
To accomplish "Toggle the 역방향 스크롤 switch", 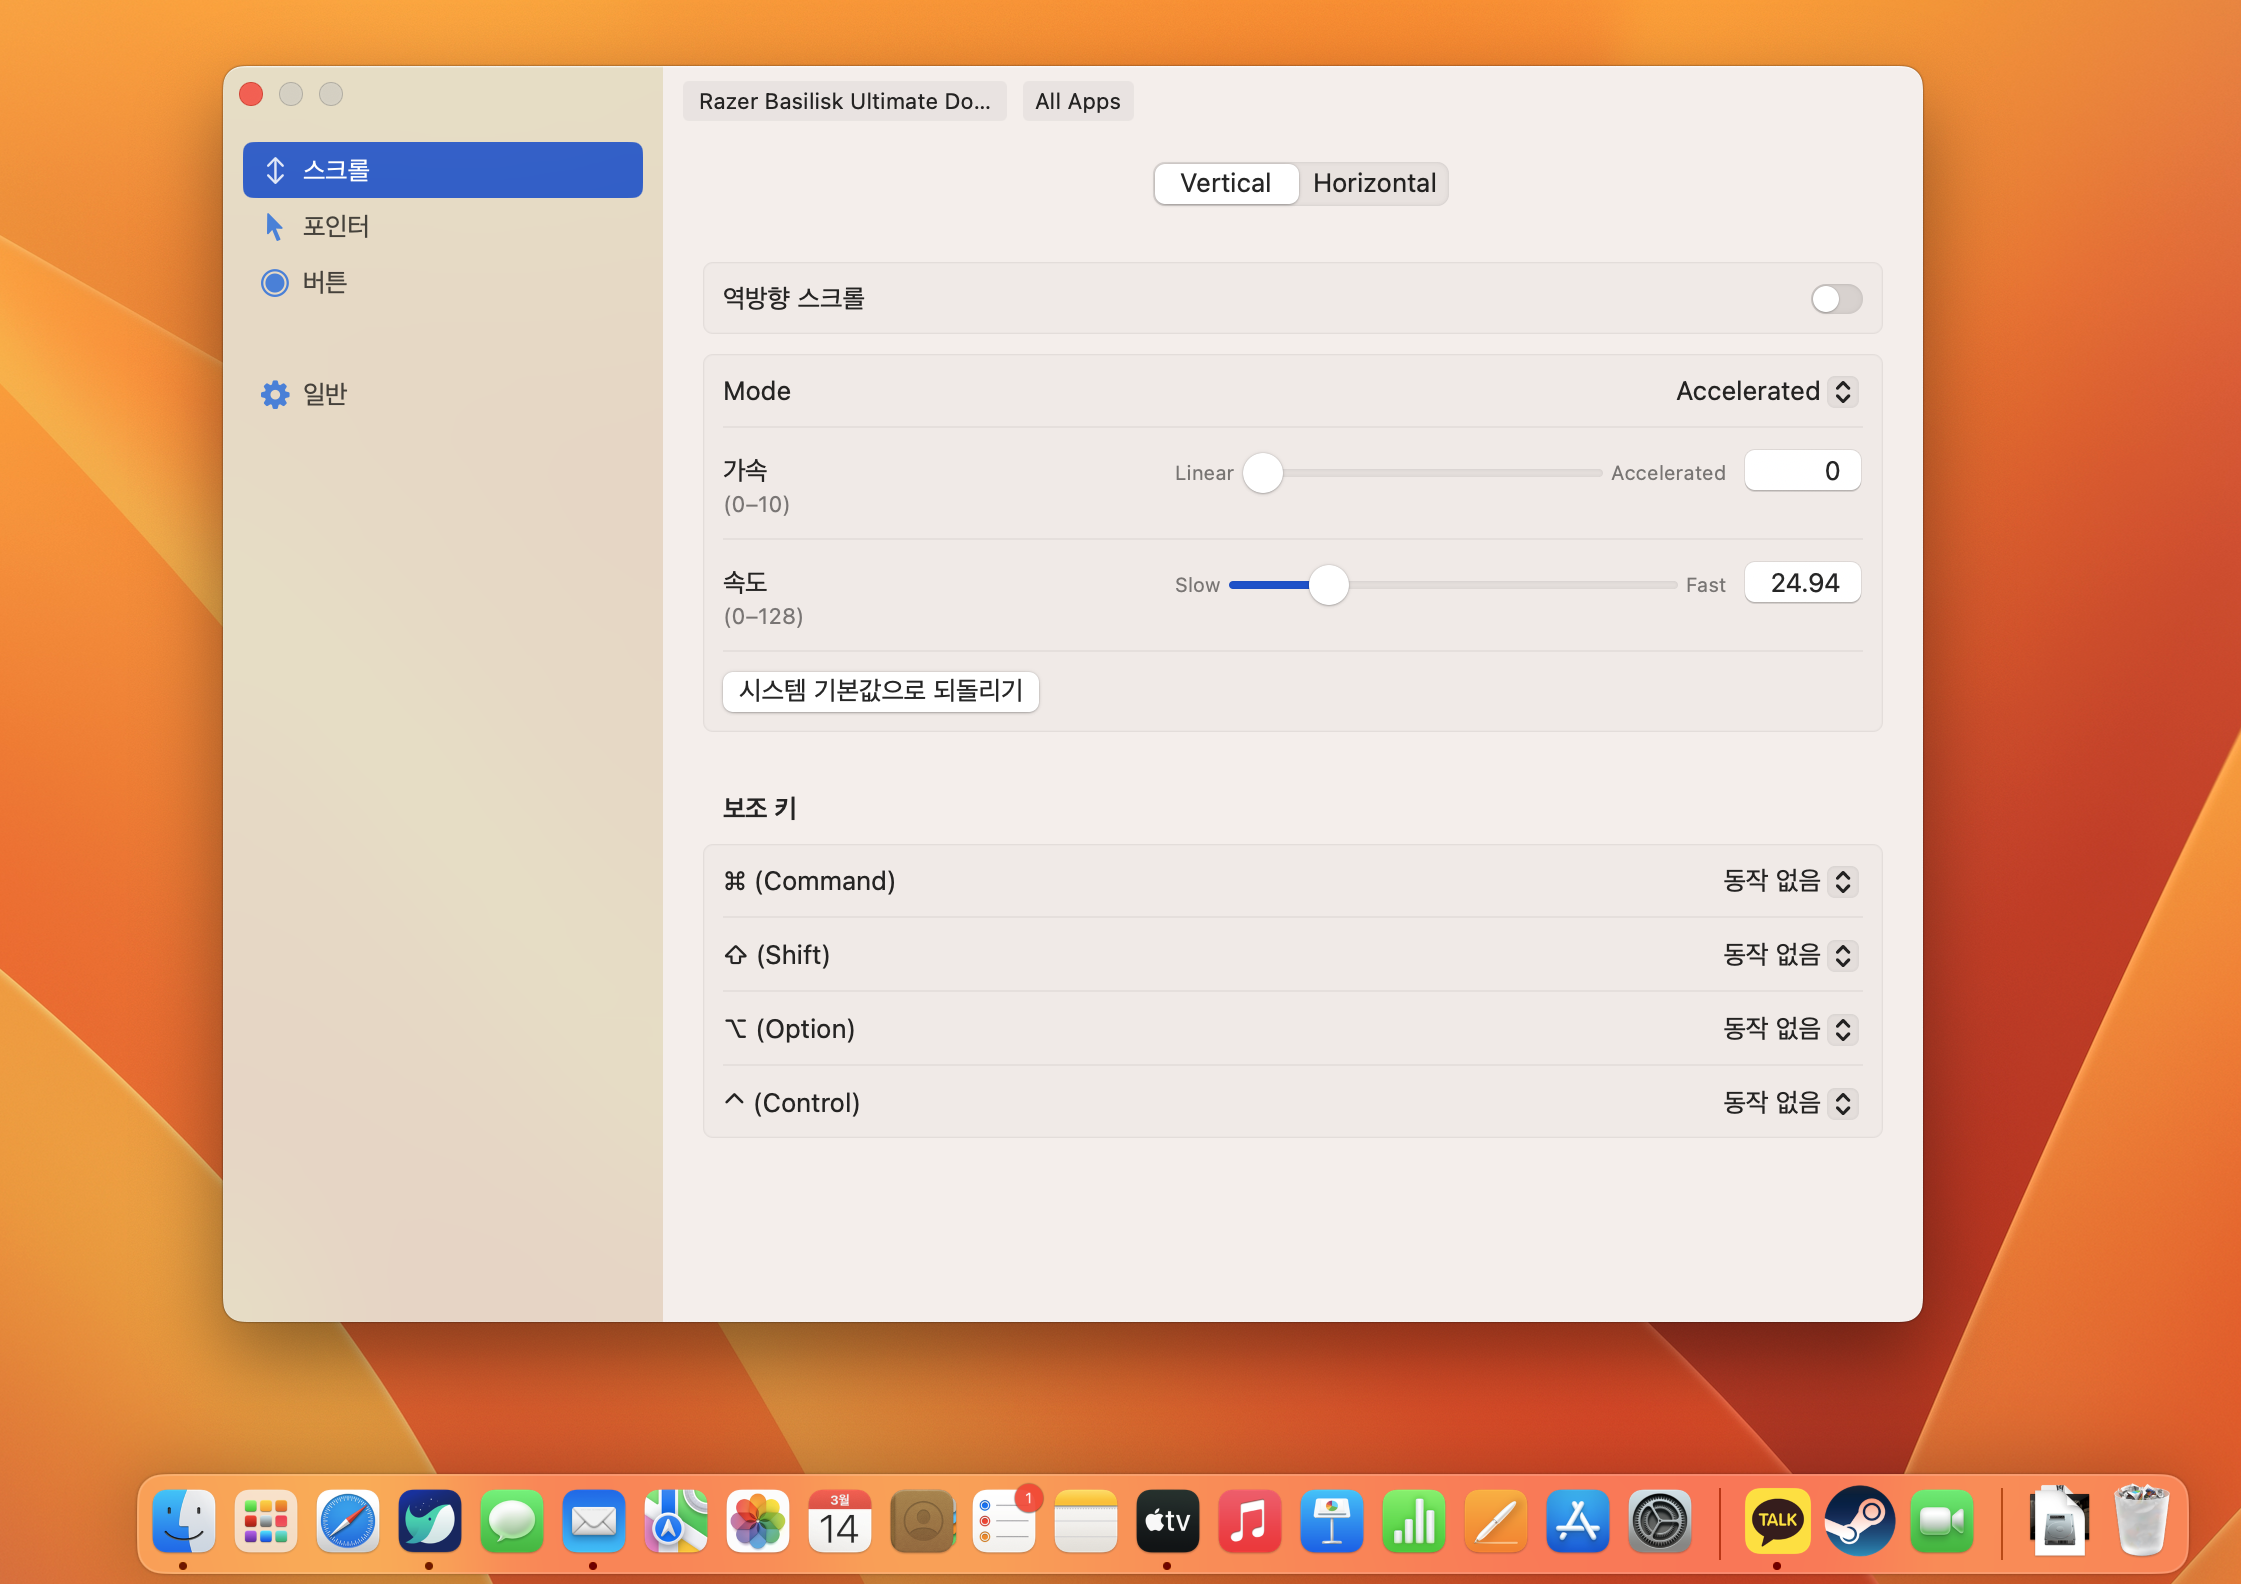I will coord(1836,299).
